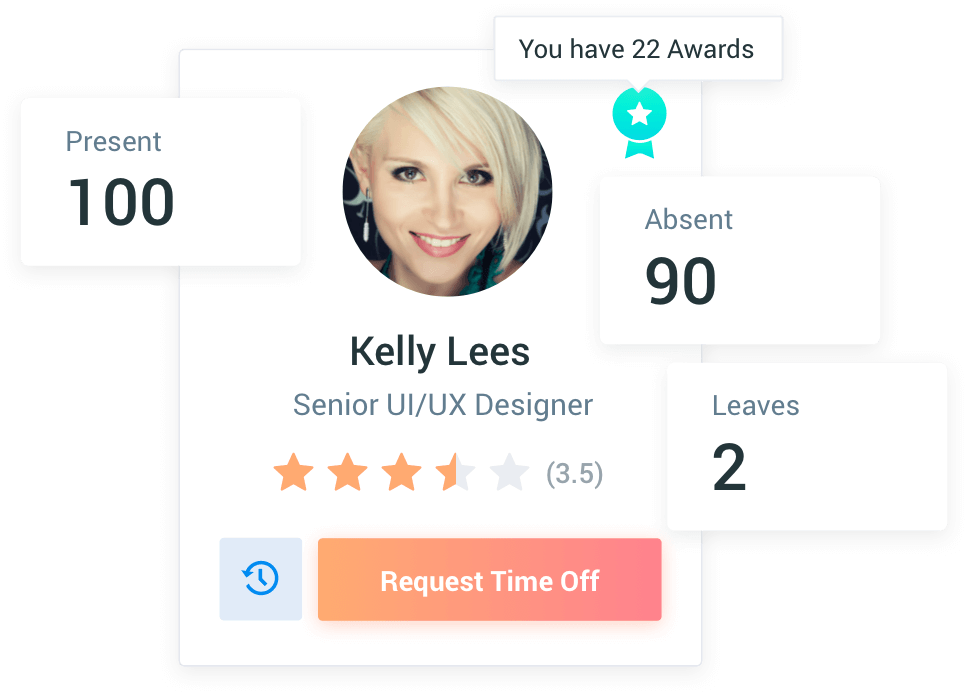
Task: Click the Request Time Off button
Action: (x=490, y=579)
